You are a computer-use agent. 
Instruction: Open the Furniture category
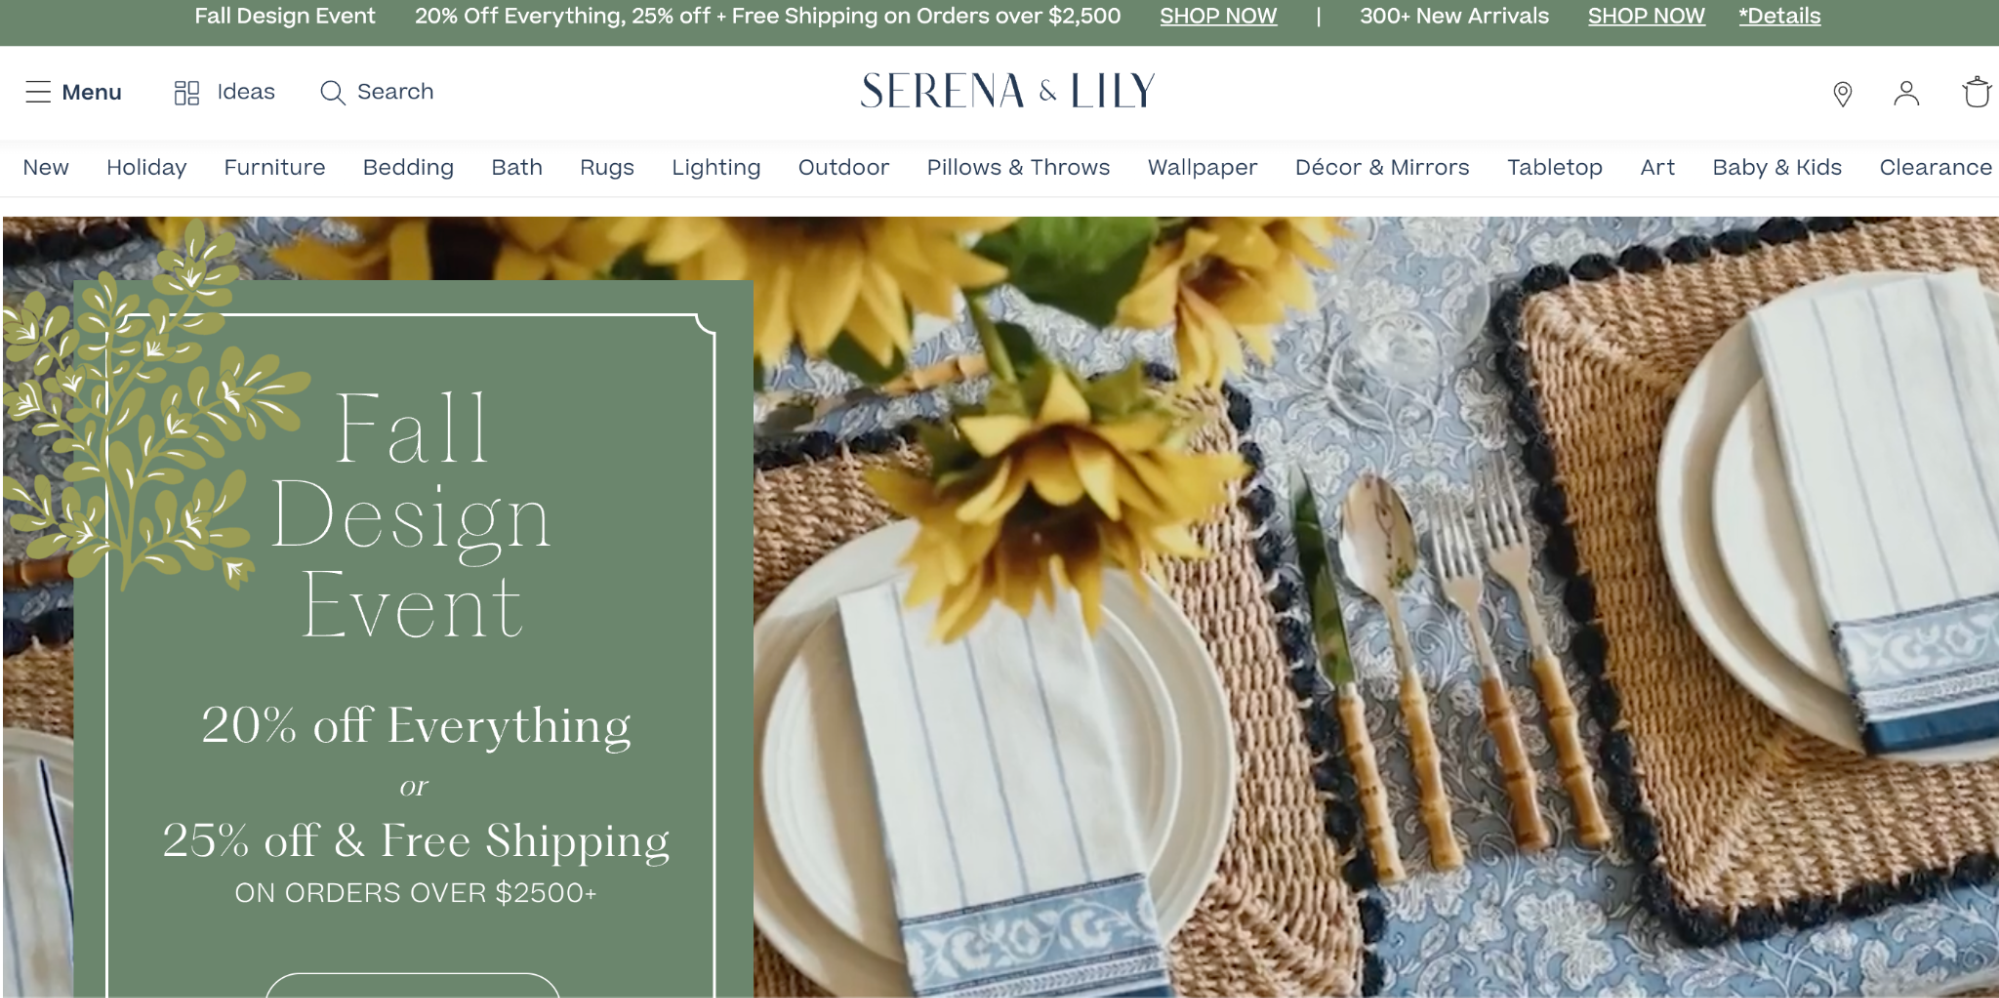pos(275,167)
